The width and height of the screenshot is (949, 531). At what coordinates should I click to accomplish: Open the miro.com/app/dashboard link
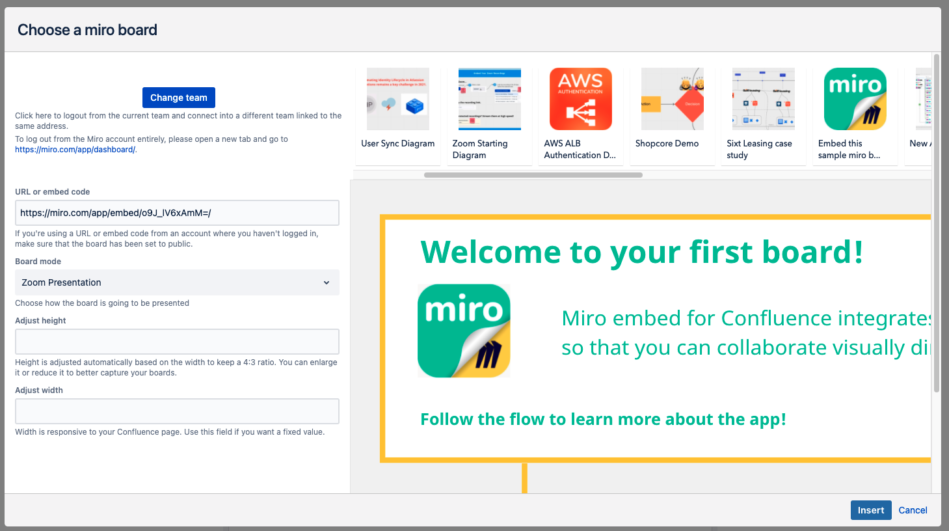[x=75, y=150]
